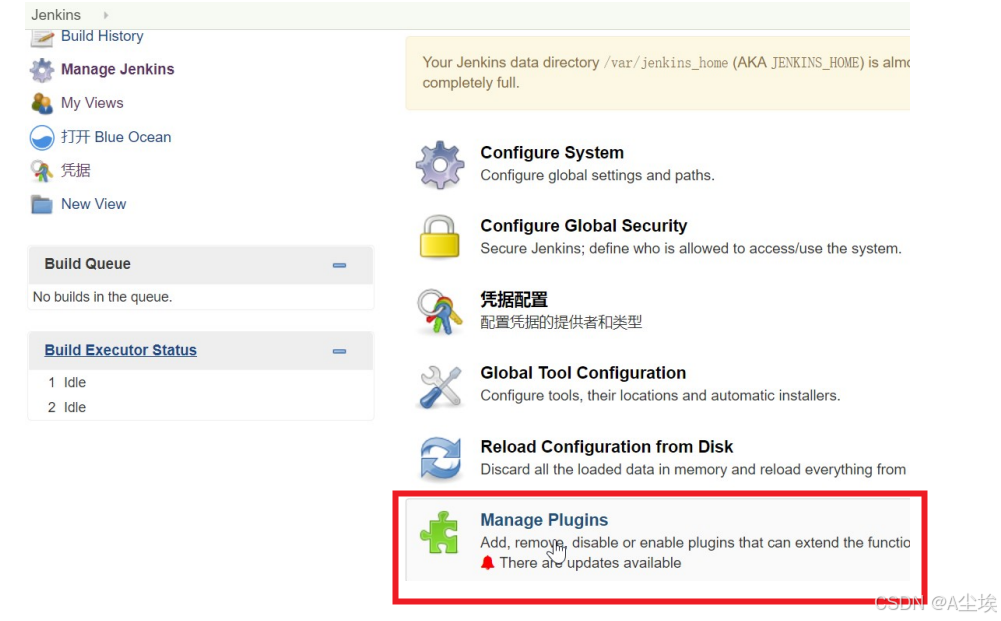Click the Reload Configuration arrows icon

440,459
